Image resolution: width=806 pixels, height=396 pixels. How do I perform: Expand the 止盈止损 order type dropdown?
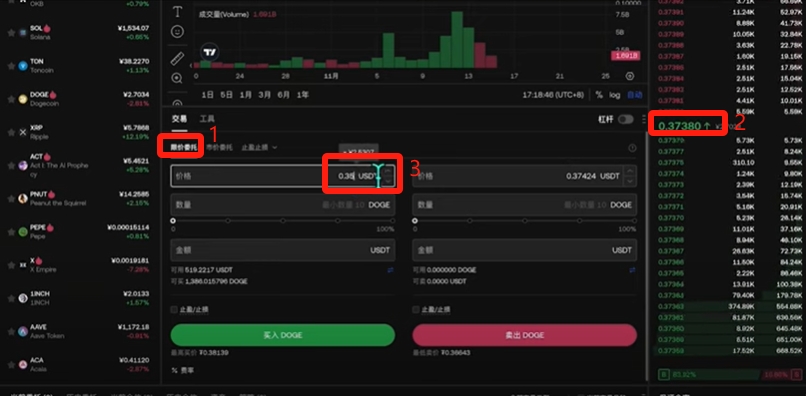[x=259, y=148]
